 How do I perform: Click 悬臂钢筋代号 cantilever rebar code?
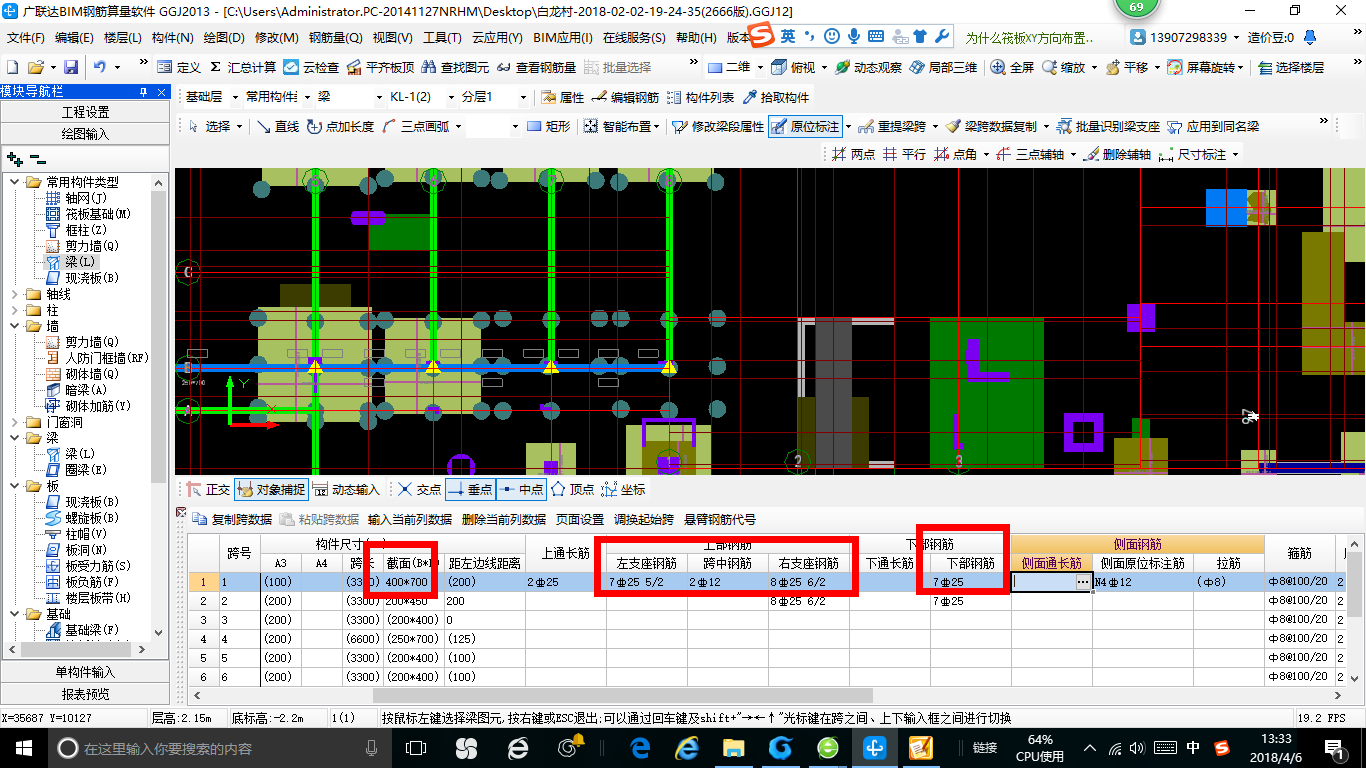point(720,520)
